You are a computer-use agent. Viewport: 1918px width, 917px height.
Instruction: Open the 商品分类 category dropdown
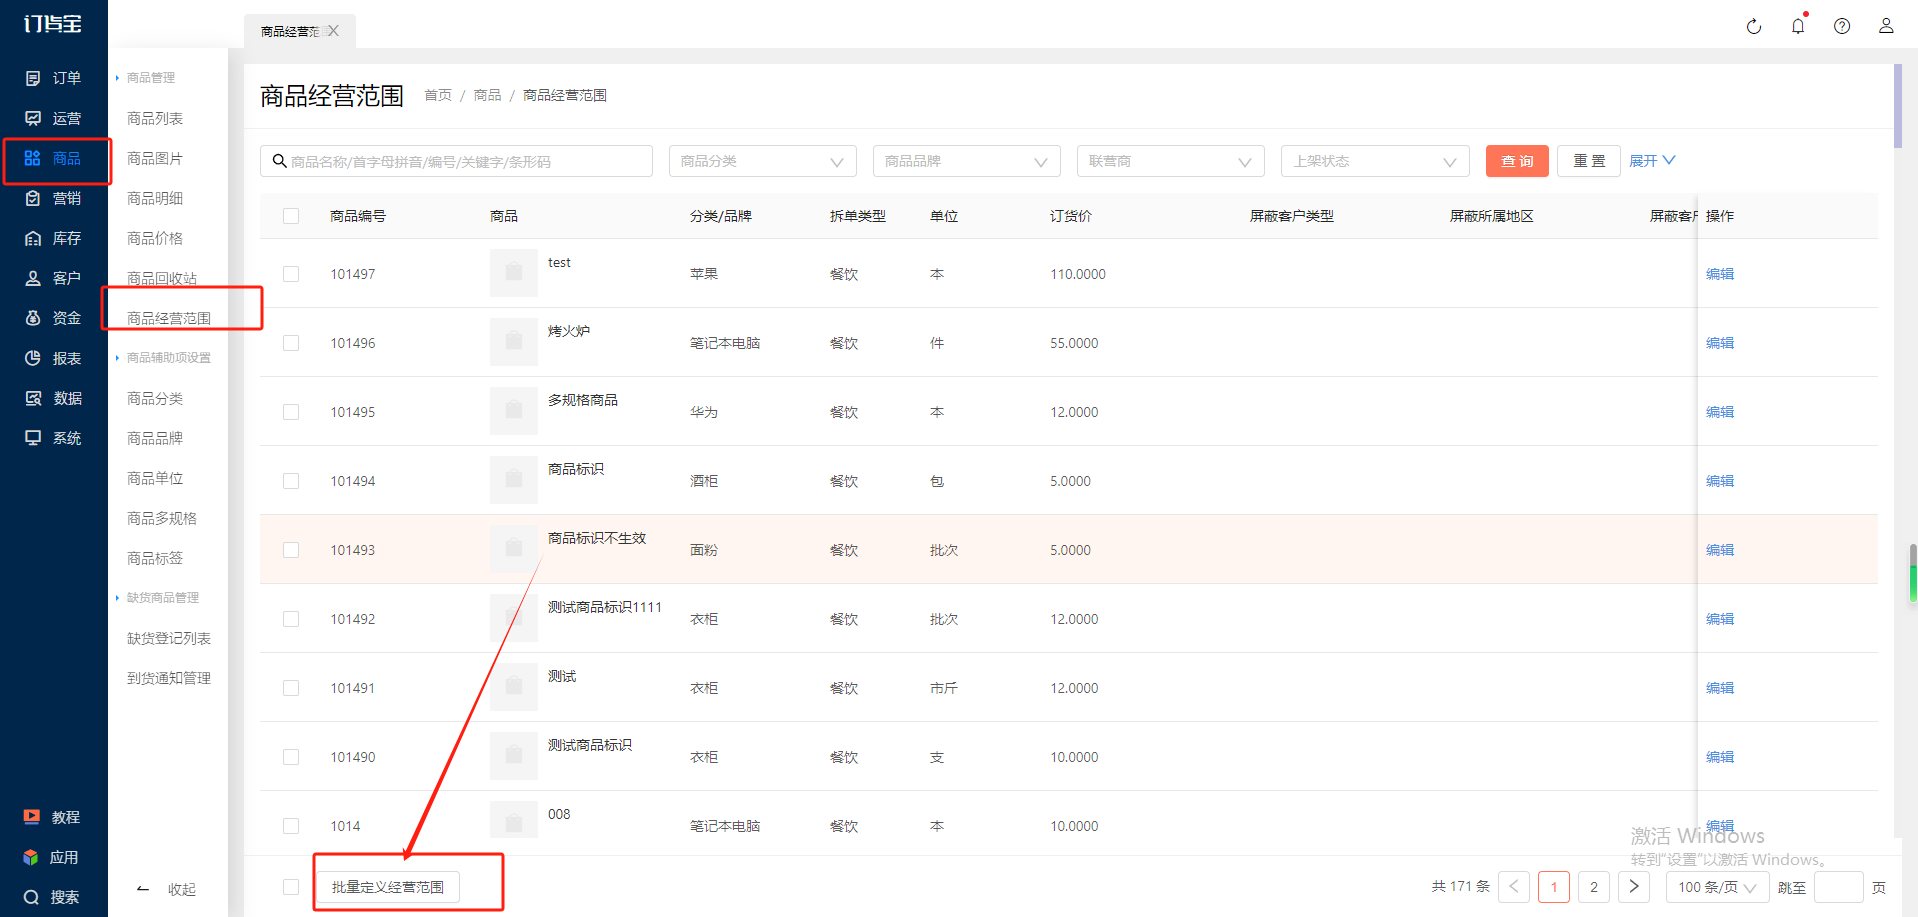click(x=762, y=161)
